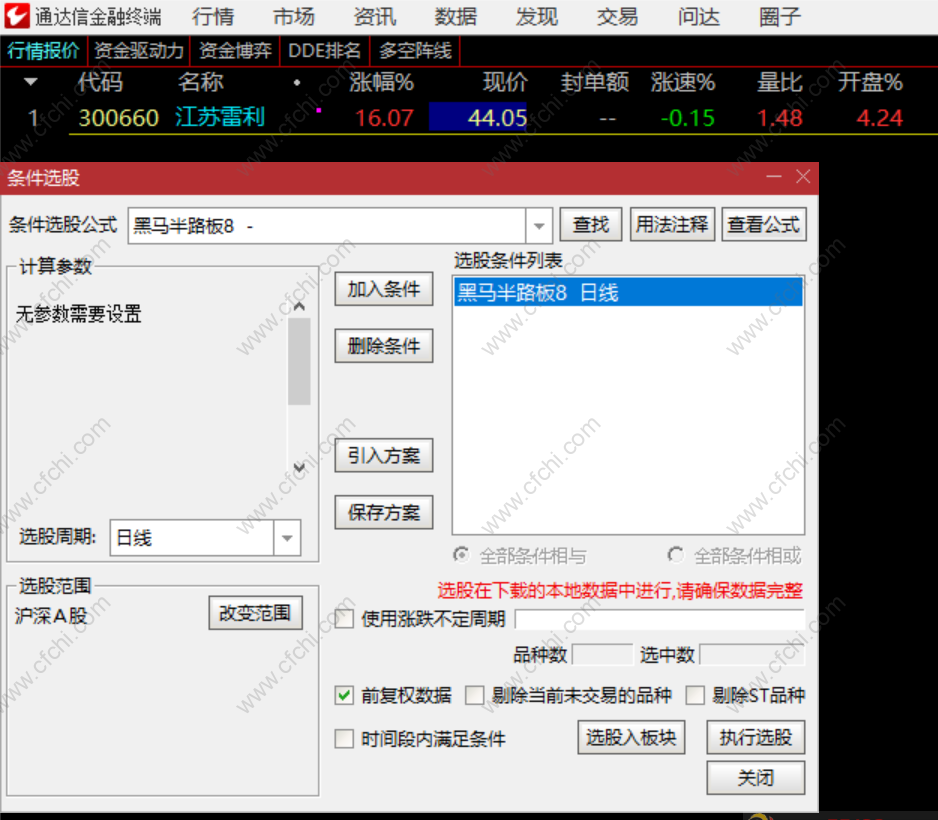Sort by the 涨速% column header

[683, 82]
